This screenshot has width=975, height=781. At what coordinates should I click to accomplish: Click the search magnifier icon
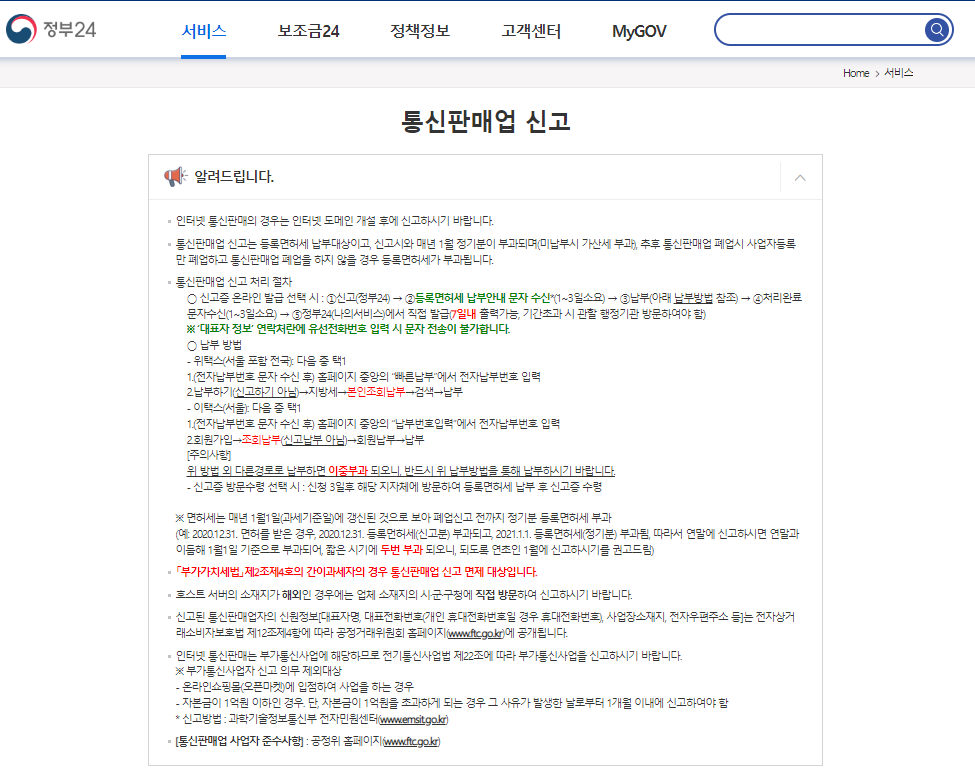click(936, 30)
